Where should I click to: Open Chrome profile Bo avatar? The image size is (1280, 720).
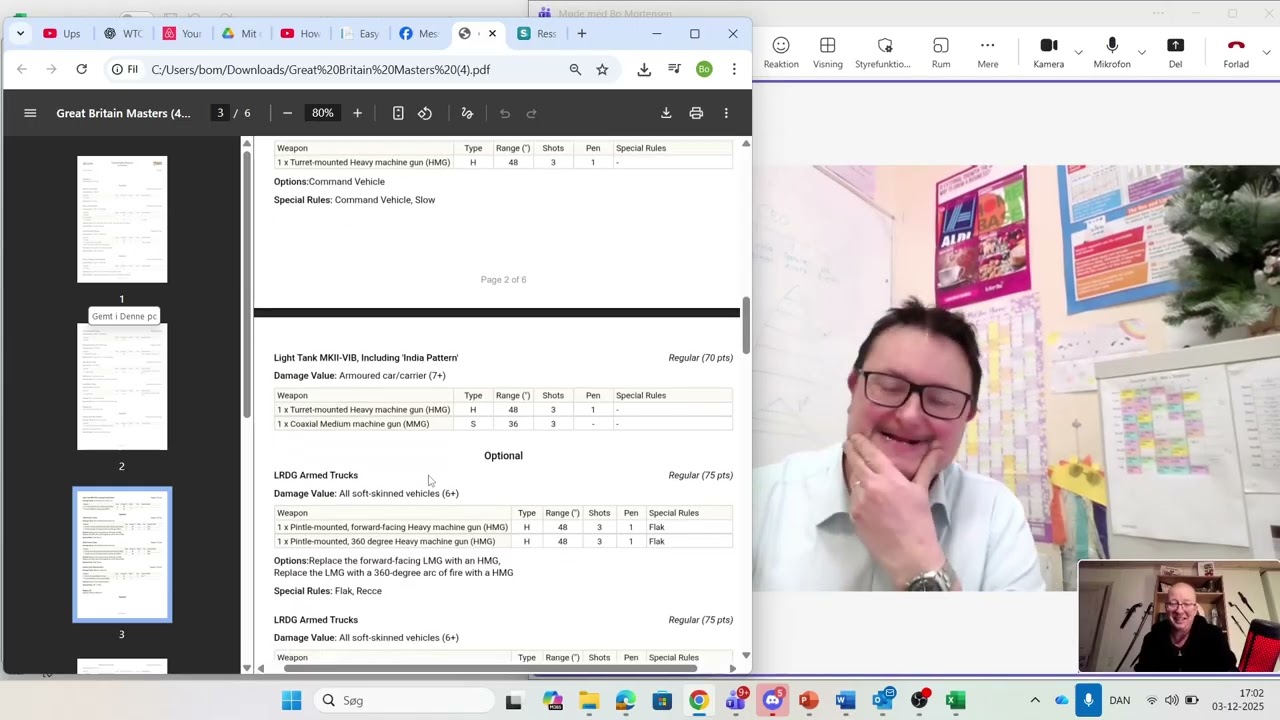pos(704,69)
